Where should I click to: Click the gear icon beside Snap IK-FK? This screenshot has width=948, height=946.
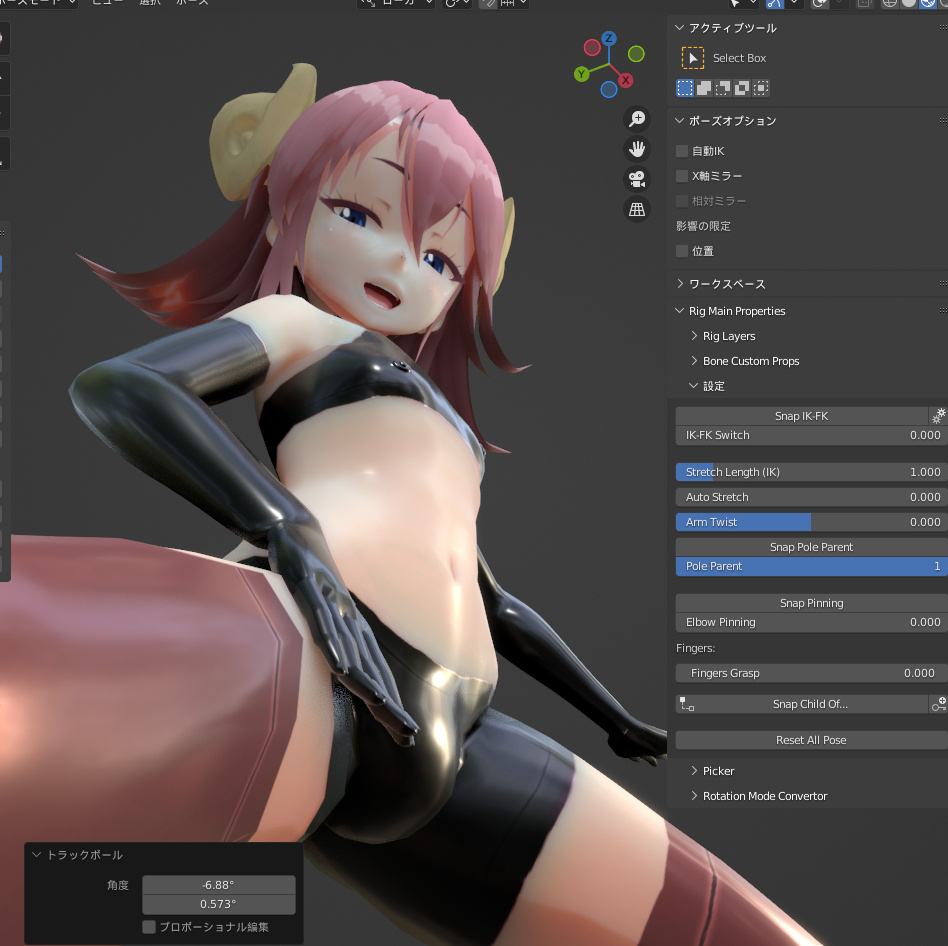click(x=938, y=416)
